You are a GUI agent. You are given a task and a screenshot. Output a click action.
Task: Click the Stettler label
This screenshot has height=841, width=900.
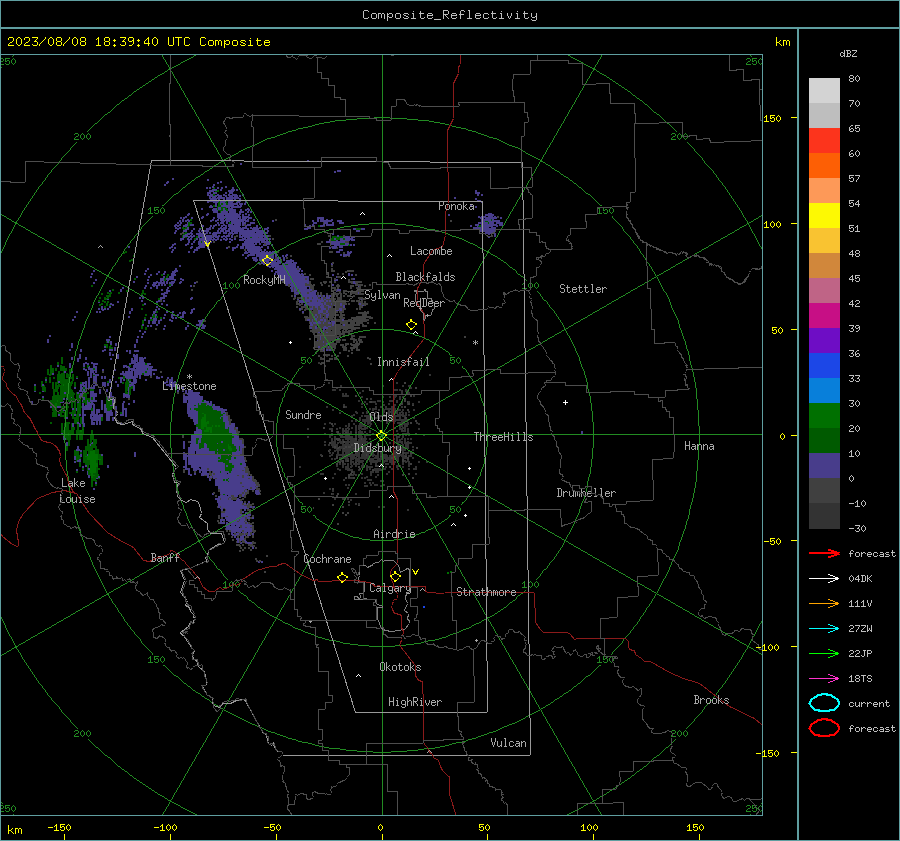[x=583, y=289]
